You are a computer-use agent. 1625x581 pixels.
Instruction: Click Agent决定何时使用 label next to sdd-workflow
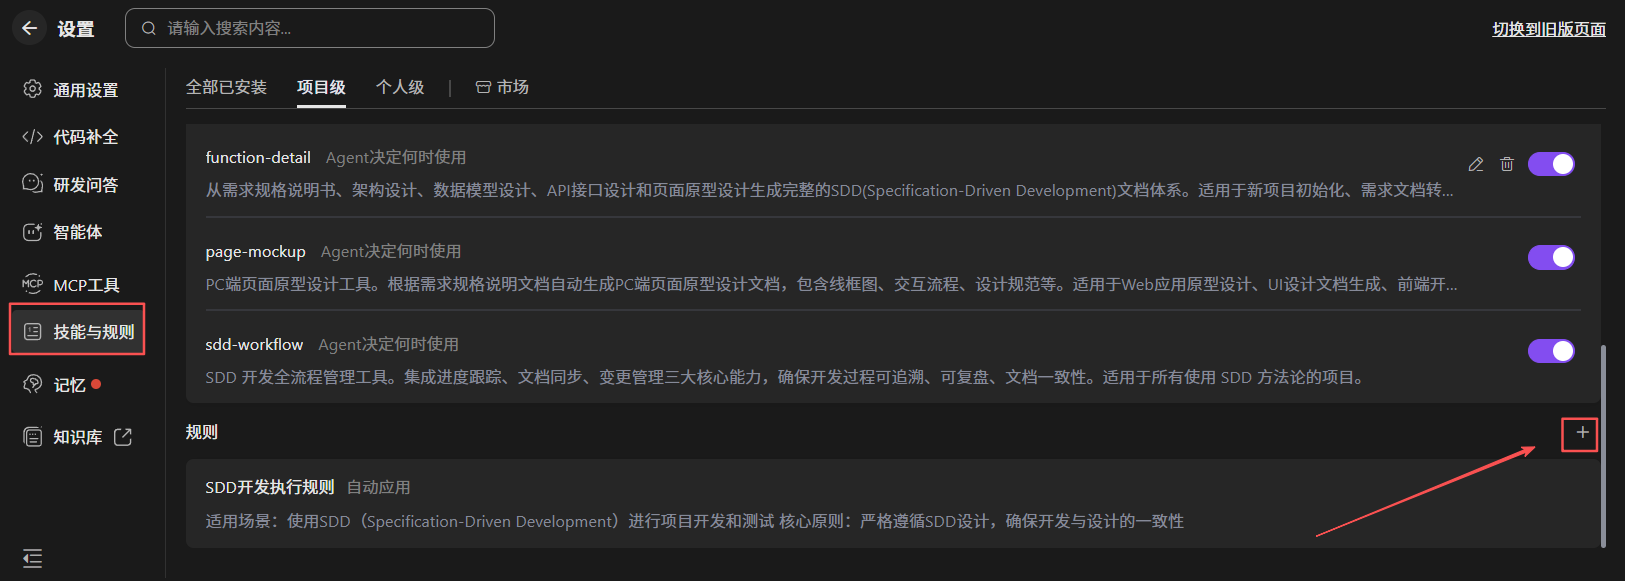point(389,345)
